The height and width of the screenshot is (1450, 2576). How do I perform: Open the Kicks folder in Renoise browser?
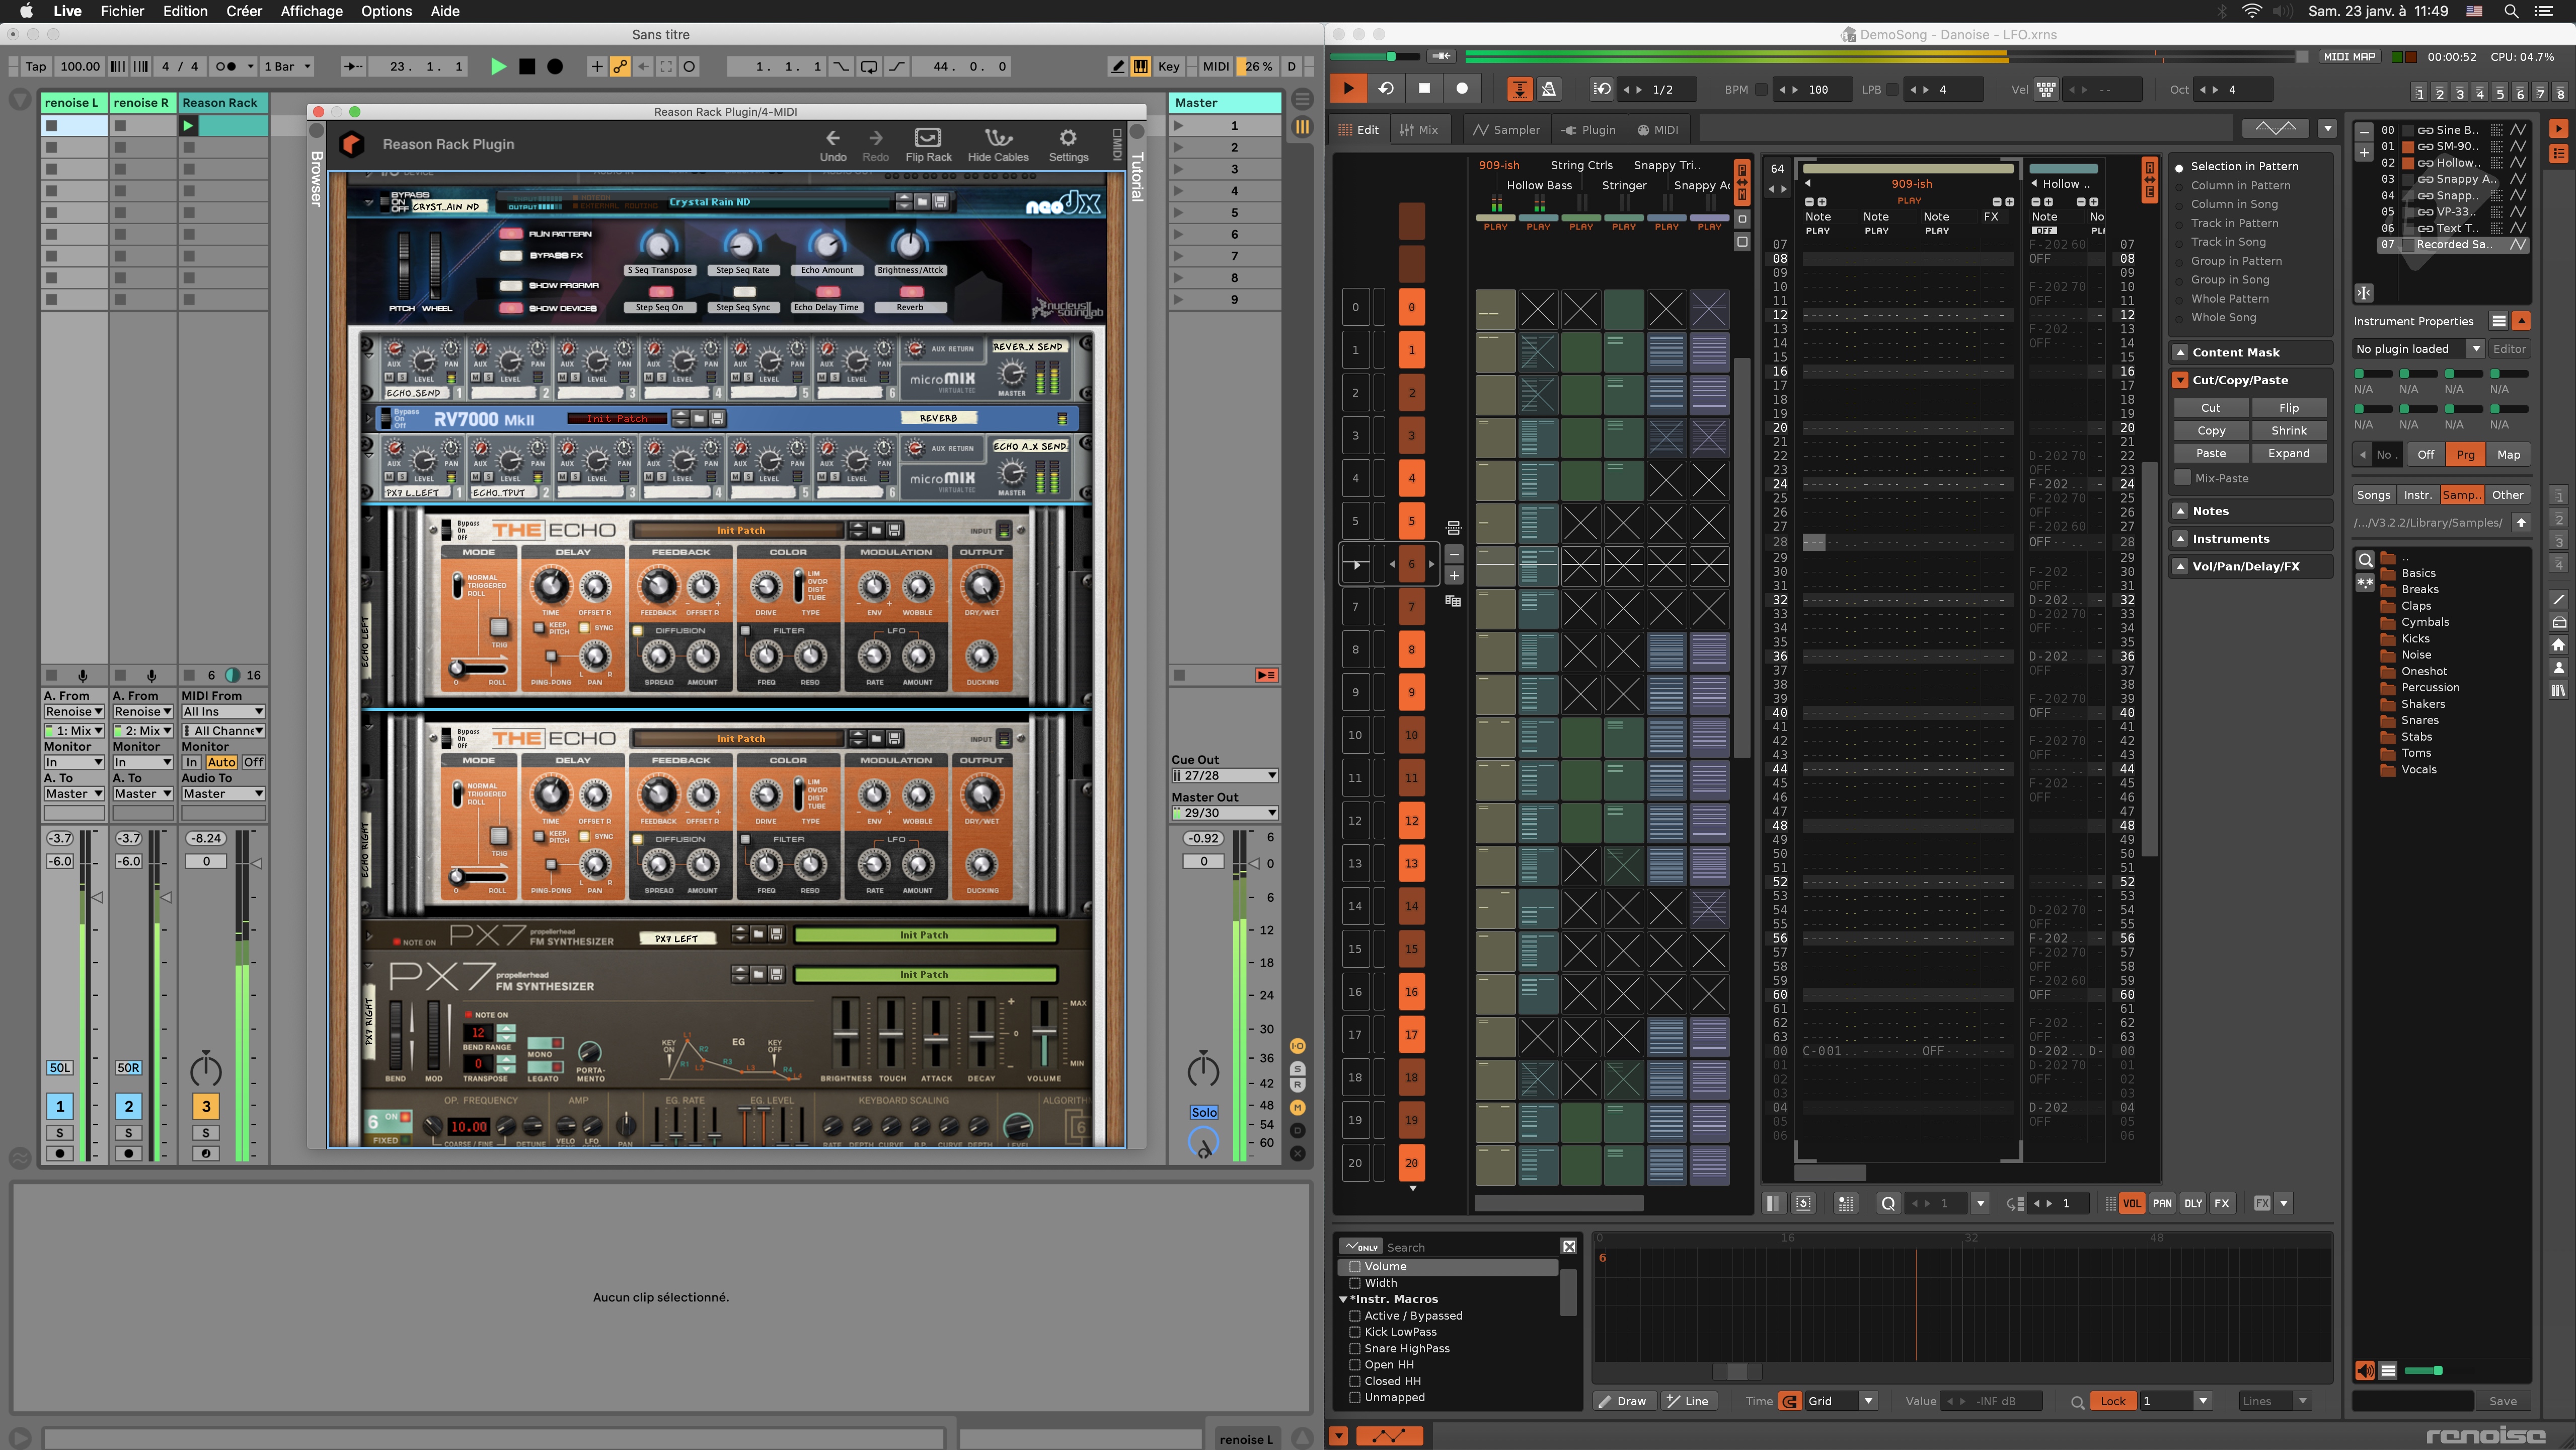[2414, 638]
